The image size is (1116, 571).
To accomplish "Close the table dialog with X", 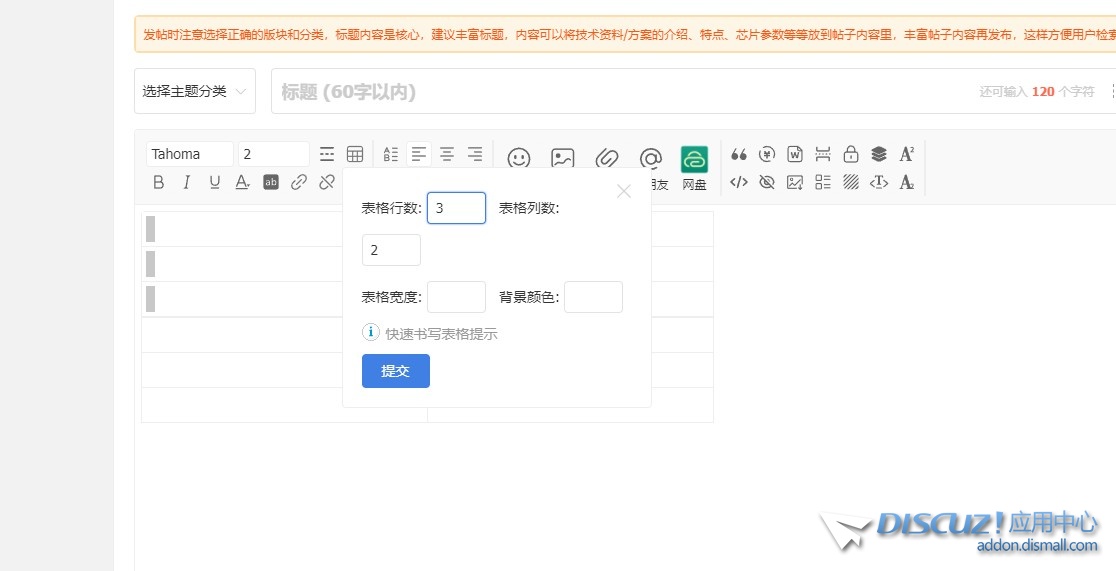I will 624,191.
